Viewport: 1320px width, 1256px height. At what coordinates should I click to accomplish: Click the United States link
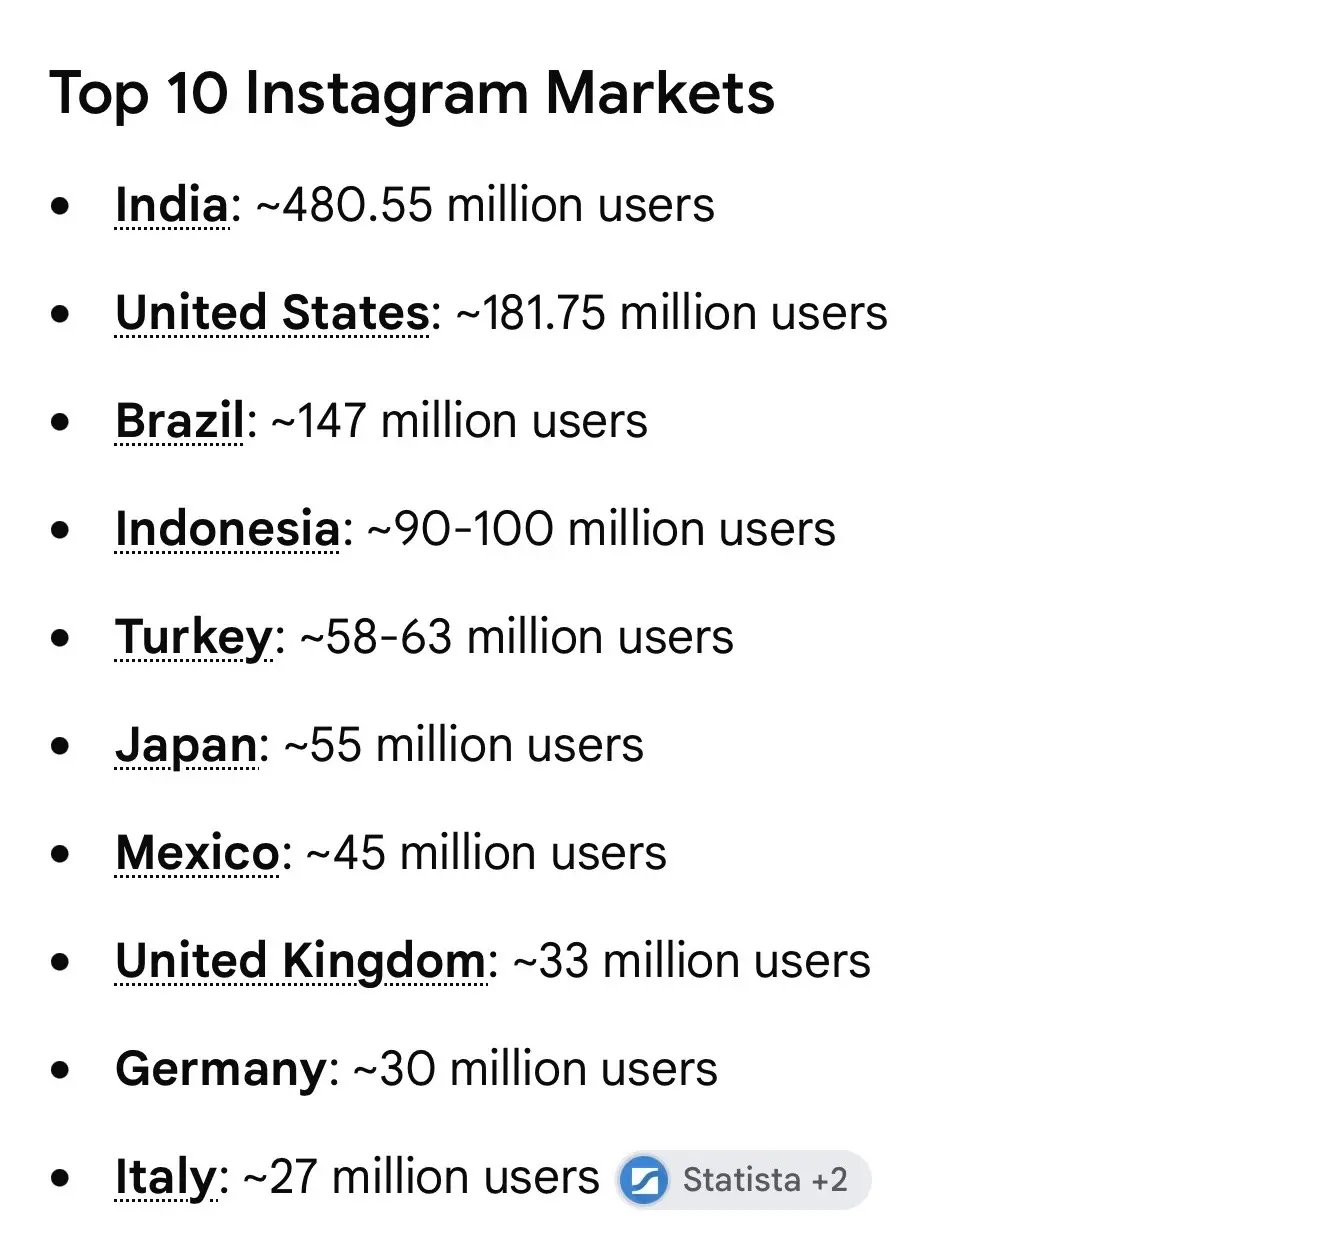point(272,313)
